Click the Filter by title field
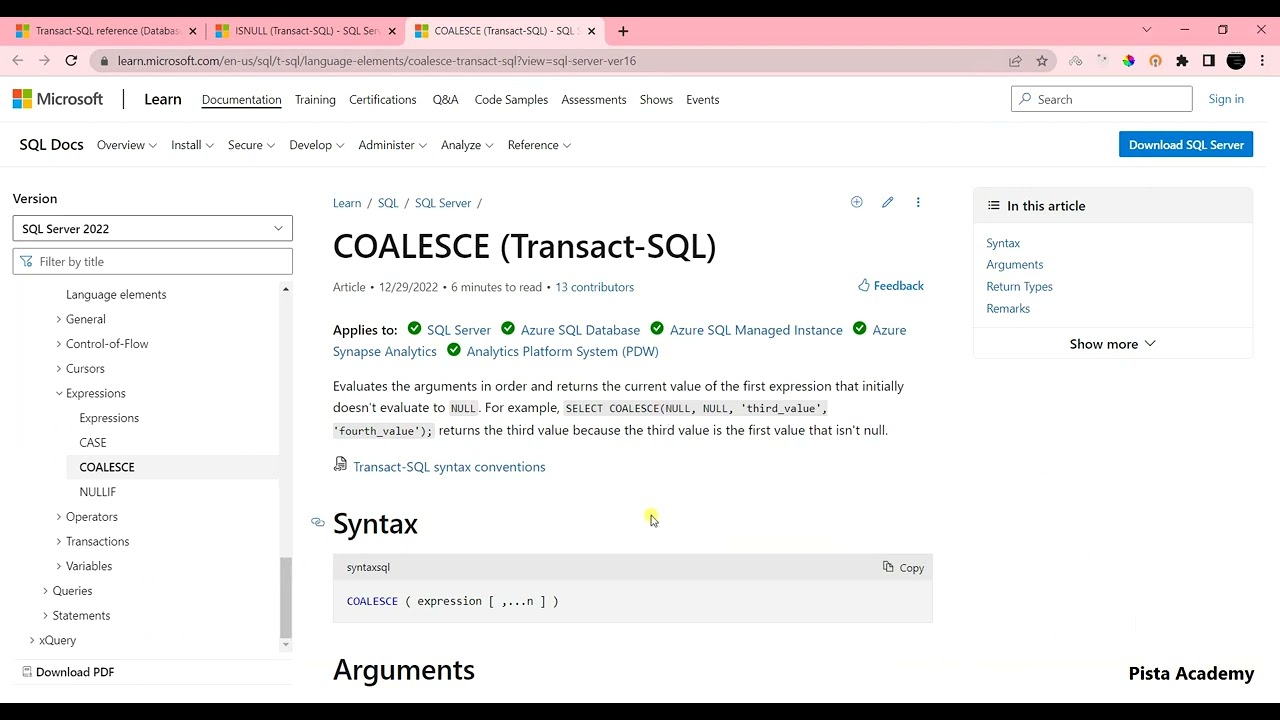Screen dimensions: 1280x720 tap(153, 262)
